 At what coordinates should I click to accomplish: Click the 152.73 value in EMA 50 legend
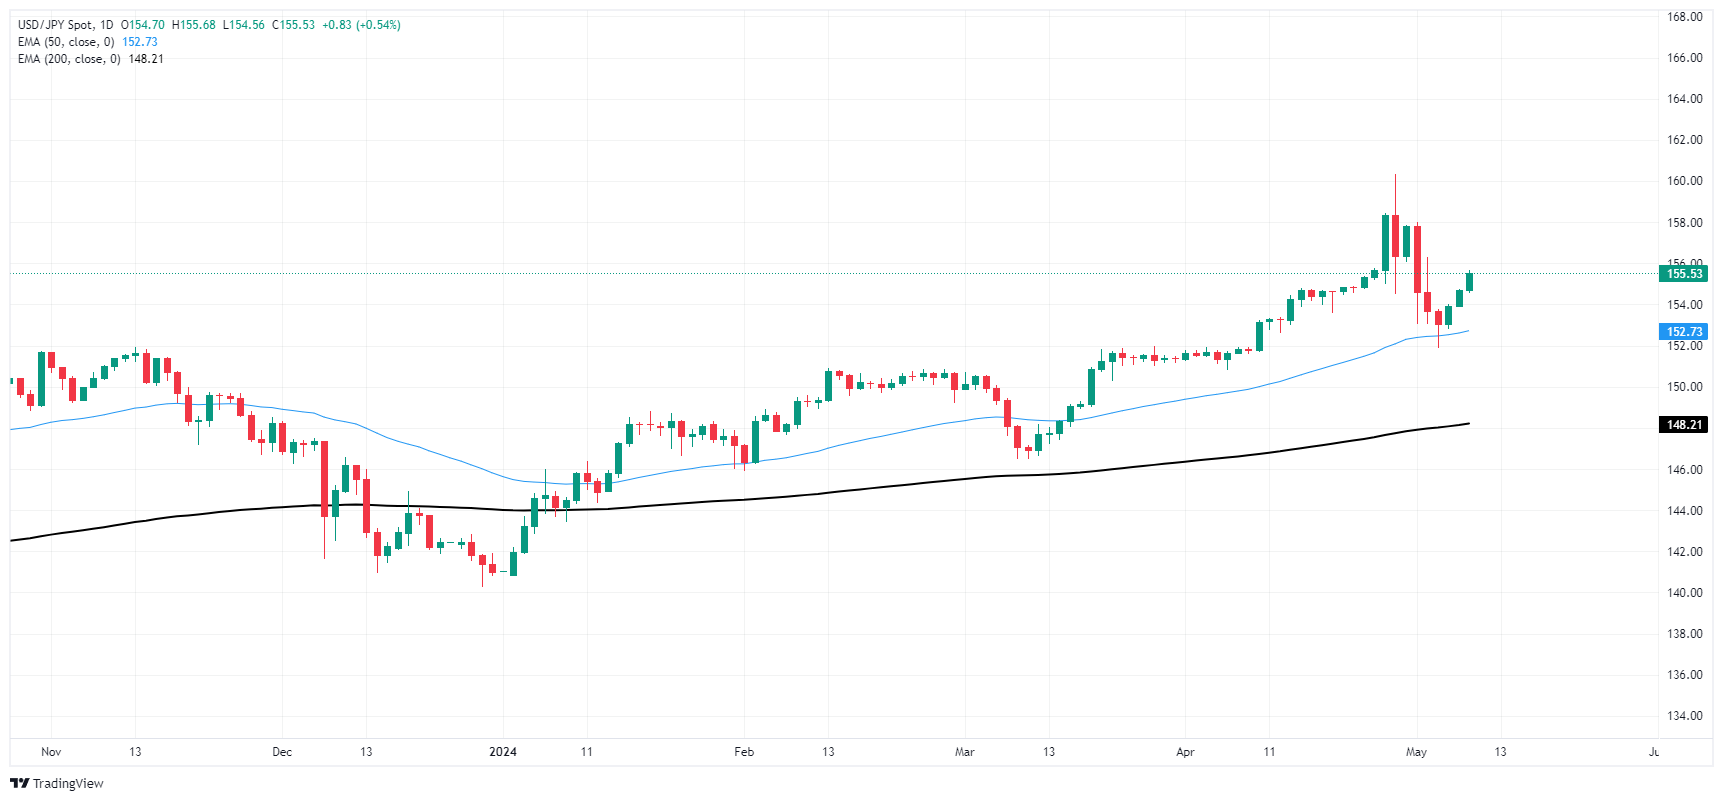click(x=140, y=42)
